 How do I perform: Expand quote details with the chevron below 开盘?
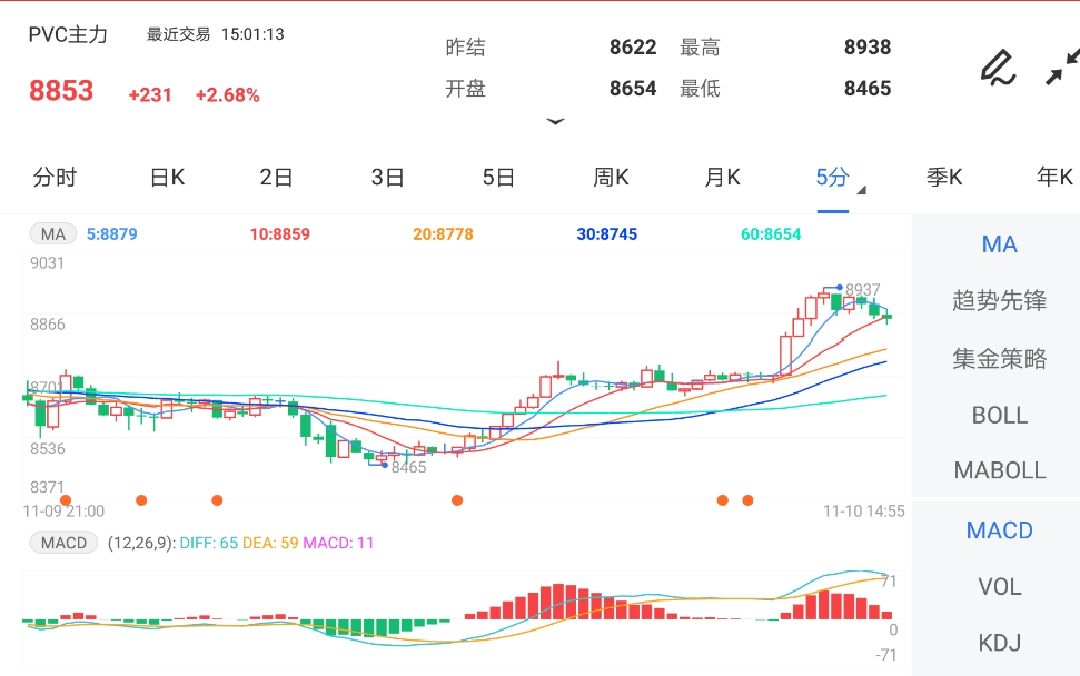(555, 121)
